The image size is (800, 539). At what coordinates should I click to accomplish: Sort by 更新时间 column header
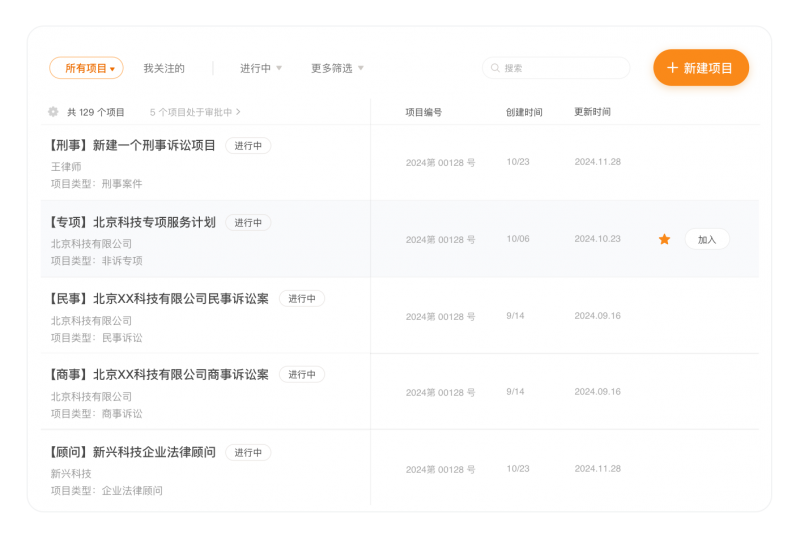click(x=592, y=112)
